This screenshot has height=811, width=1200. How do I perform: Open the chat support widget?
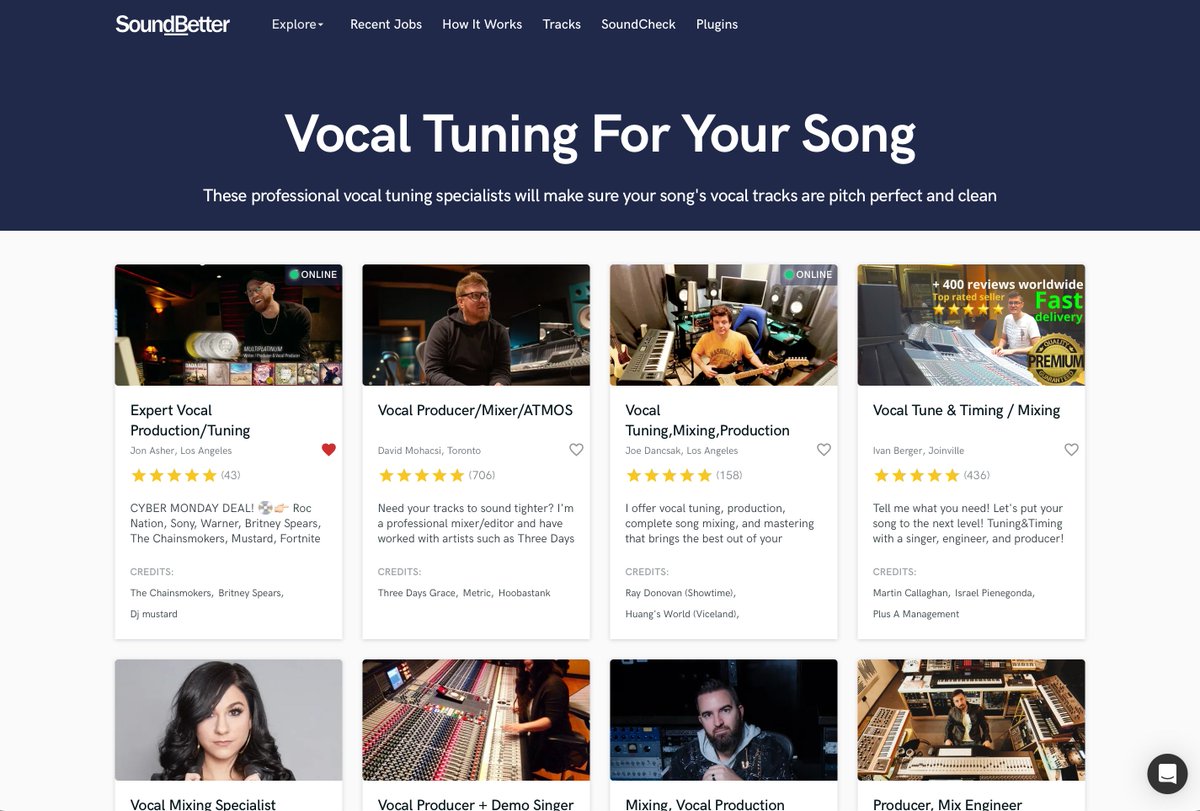[x=1166, y=773]
